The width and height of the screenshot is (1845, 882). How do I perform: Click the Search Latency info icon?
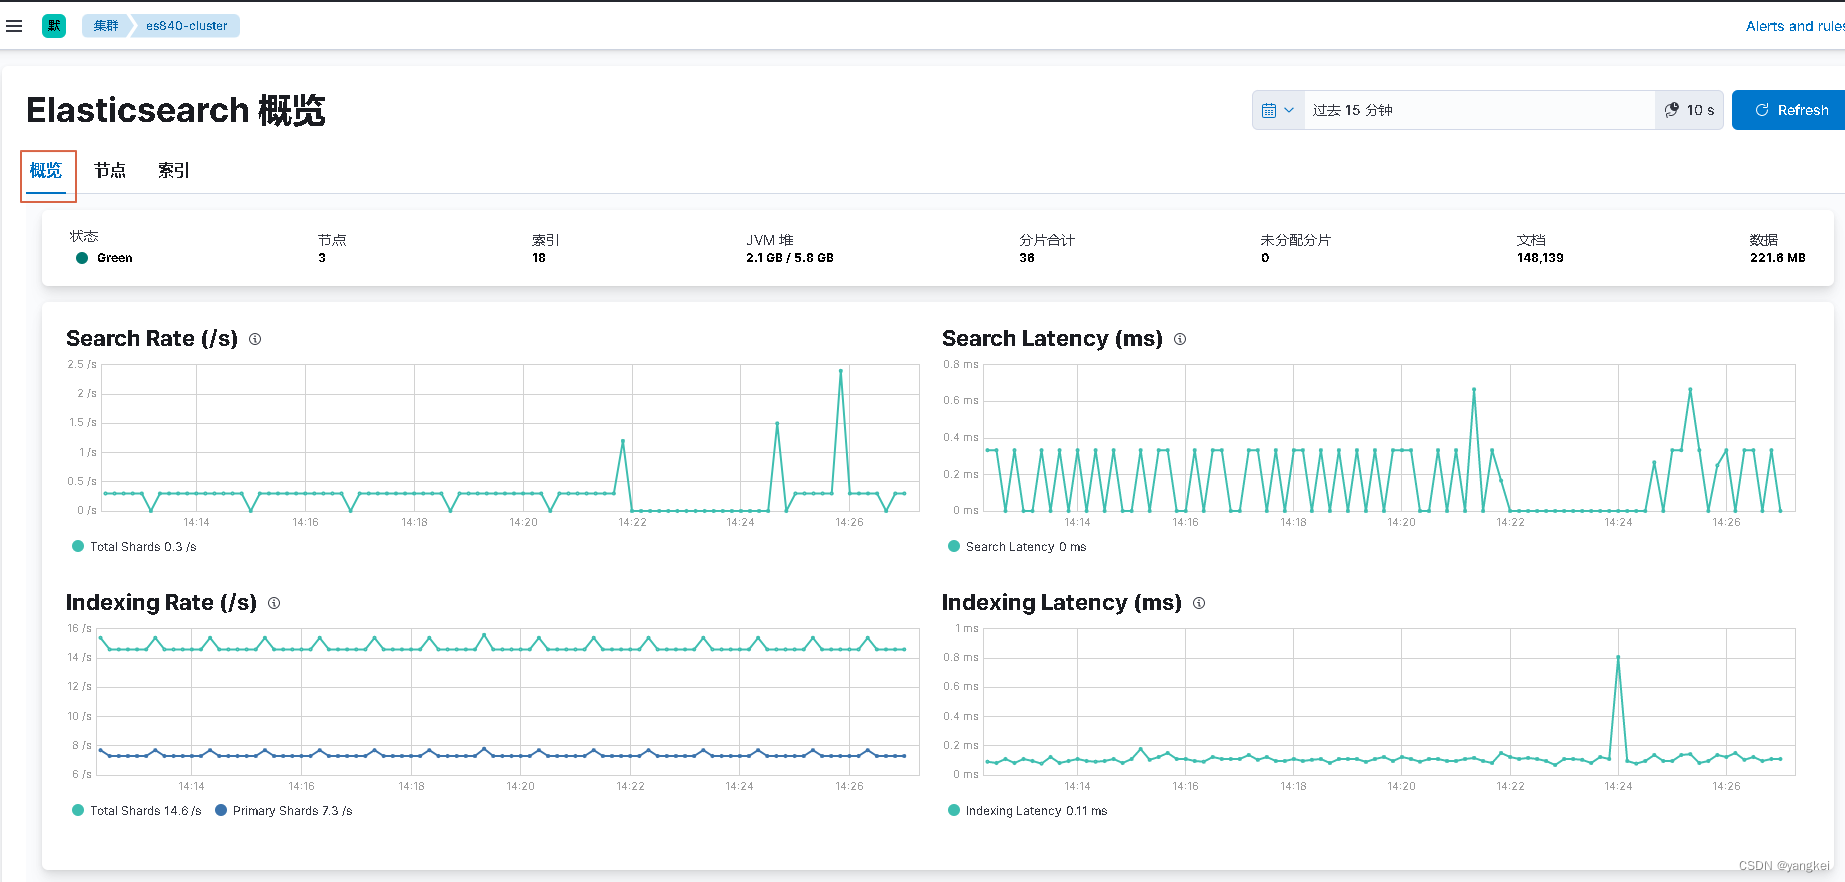coord(1180,339)
